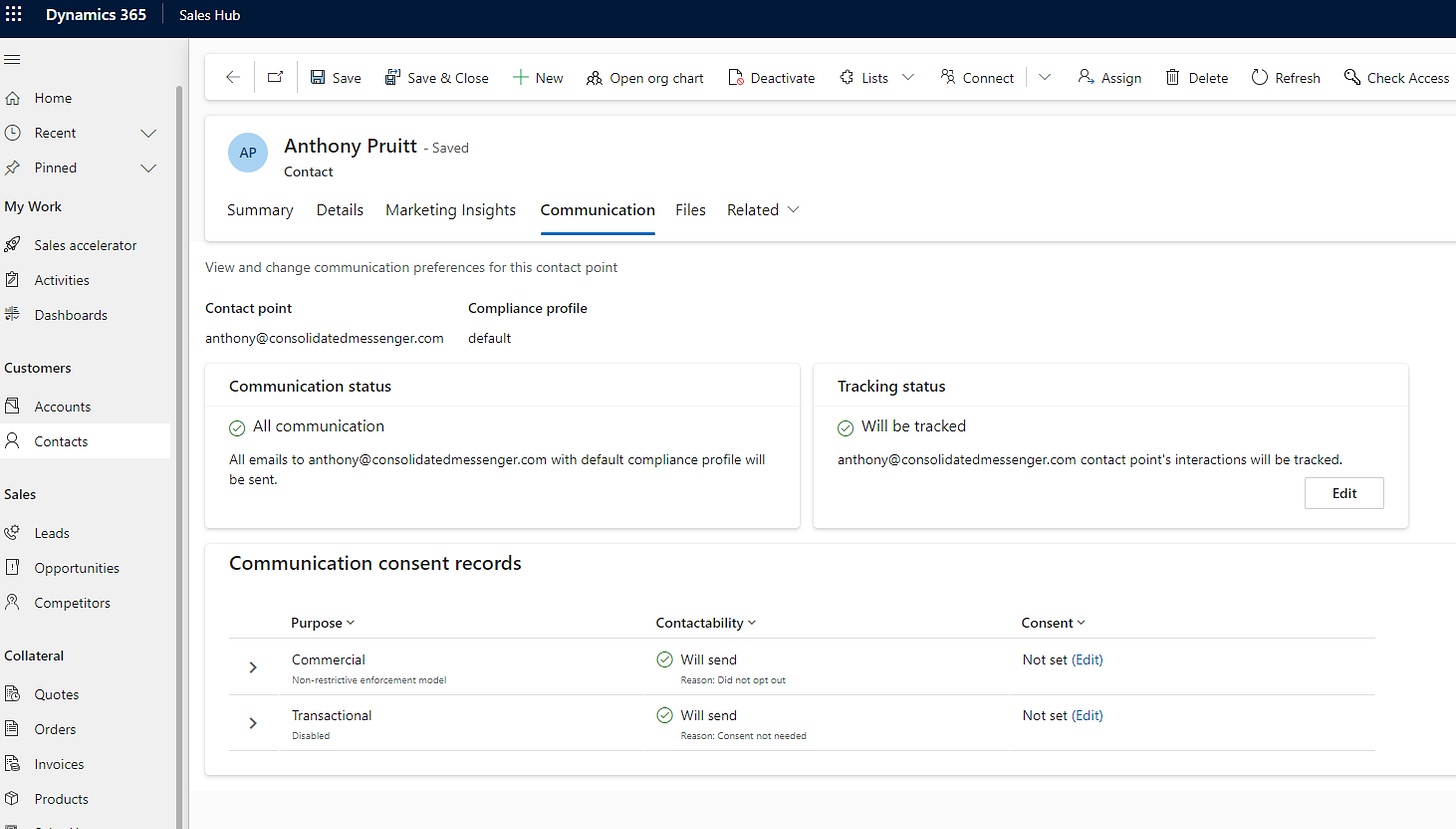Switch to the Details tab
Image resolution: width=1456 pixels, height=829 pixels.
(x=340, y=210)
